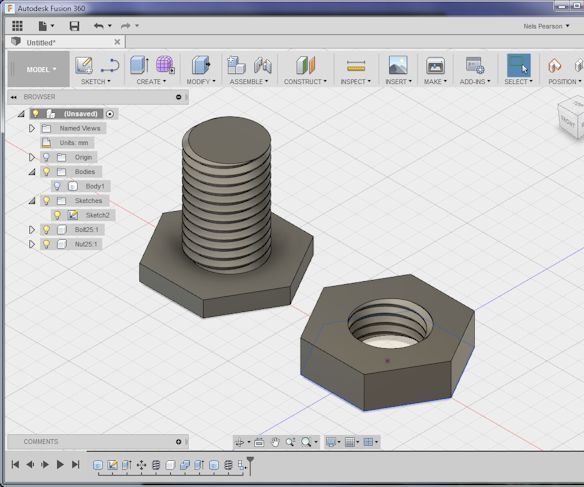This screenshot has width=584, height=487.
Task: Open the MODIFY menu
Action: pyautogui.click(x=201, y=82)
